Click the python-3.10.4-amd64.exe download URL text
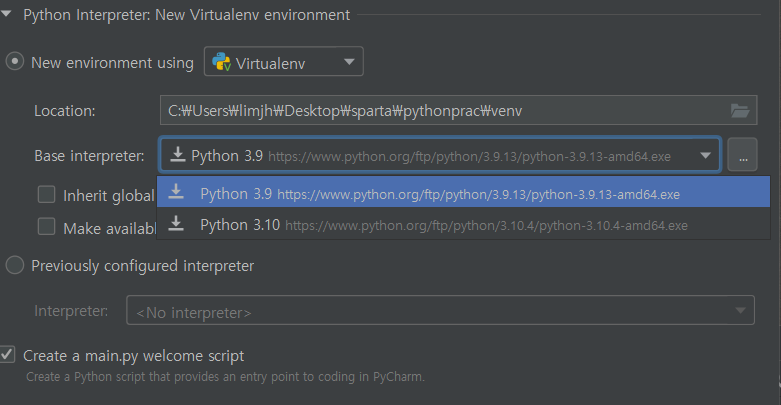 [486, 226]
